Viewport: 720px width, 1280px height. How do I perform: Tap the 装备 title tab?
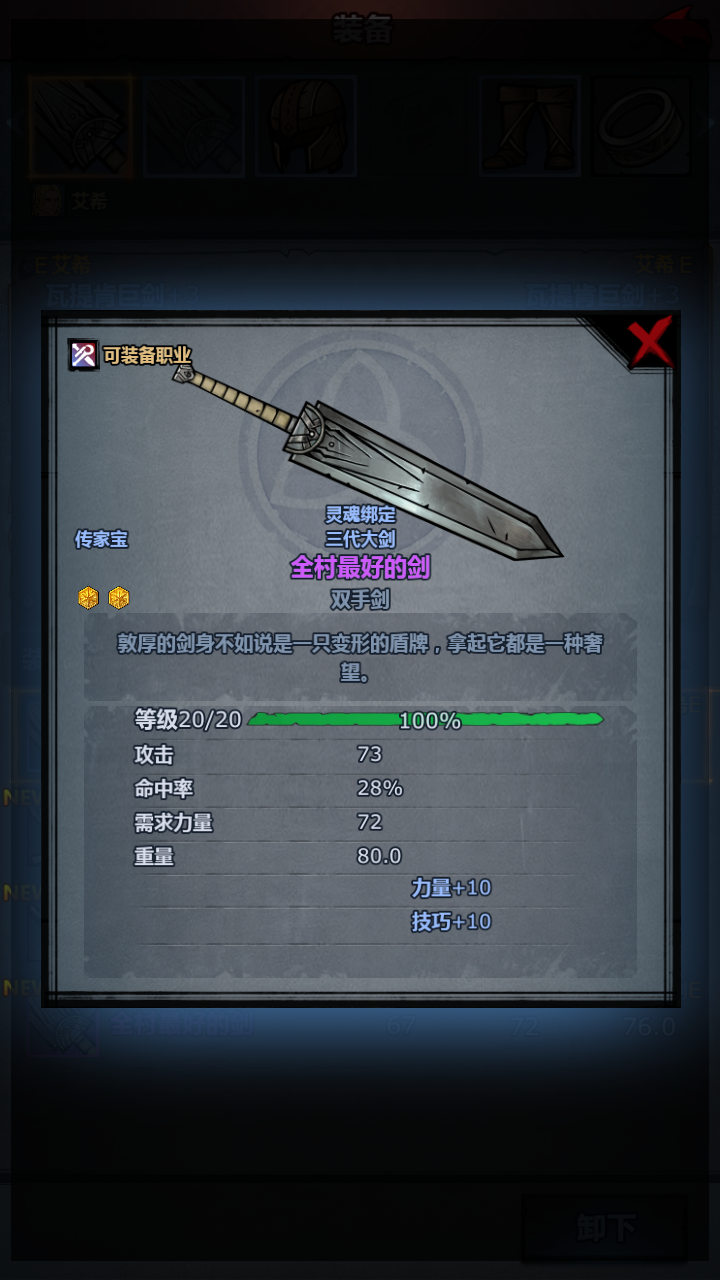pyautogui.click(x=361, y=30)
